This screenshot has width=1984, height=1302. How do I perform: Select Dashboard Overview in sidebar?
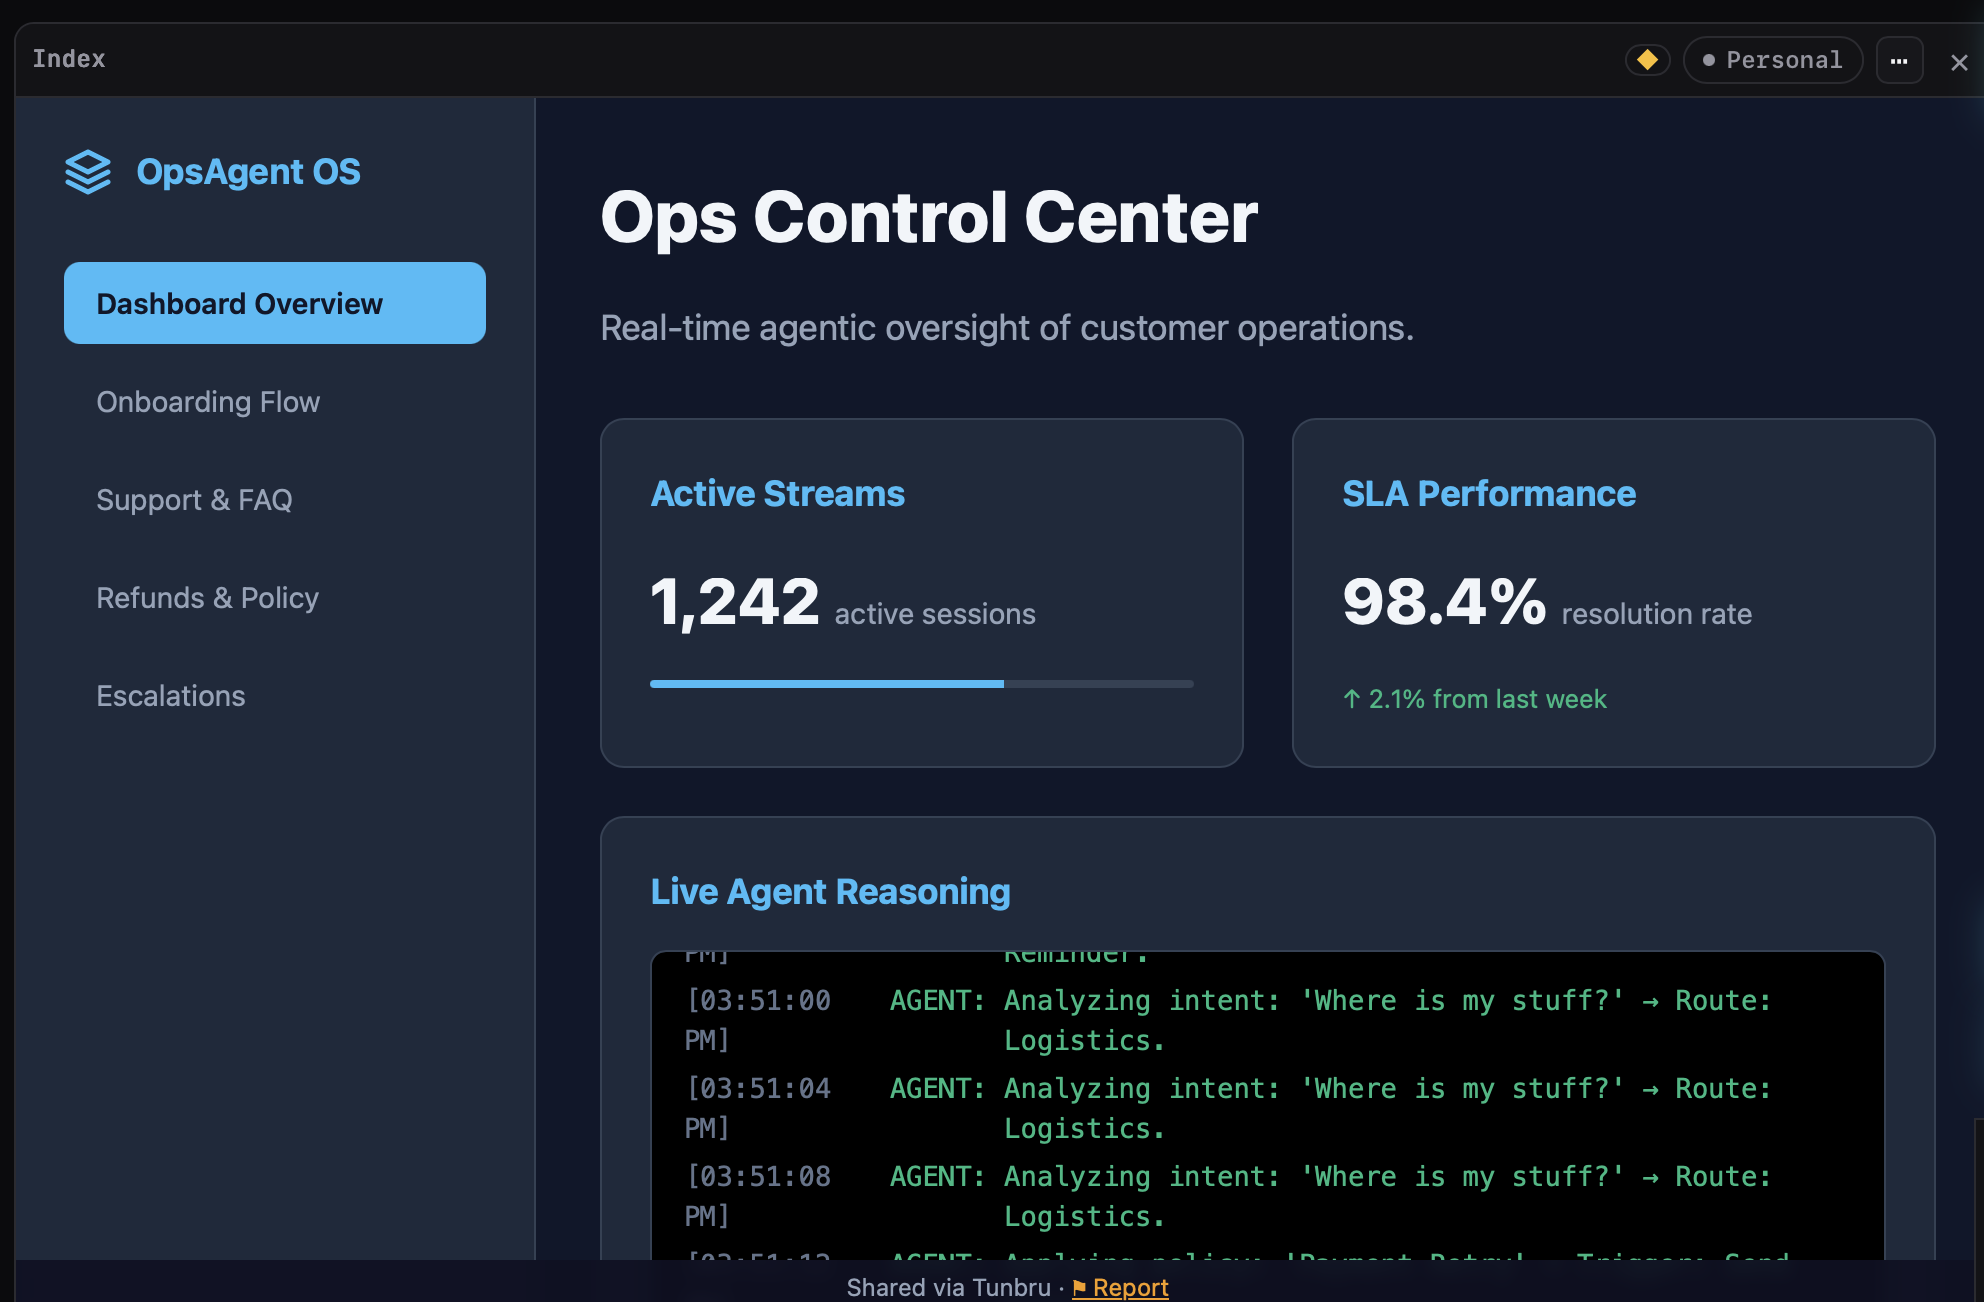click(275, 303)
